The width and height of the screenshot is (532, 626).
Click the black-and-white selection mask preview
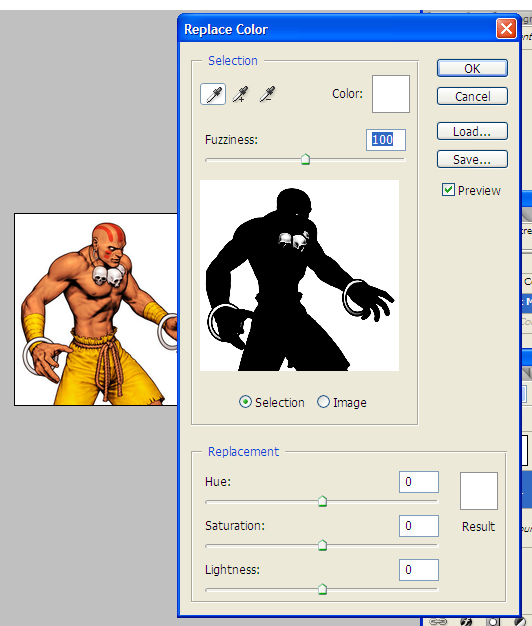point(299,275)
